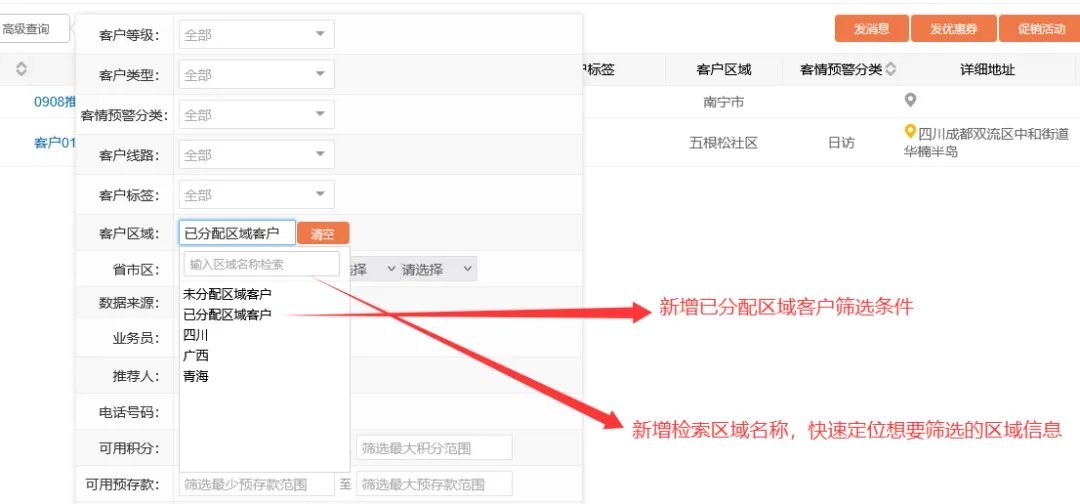
Task: Click the 高级查询 button
Action: pos(34,29)
